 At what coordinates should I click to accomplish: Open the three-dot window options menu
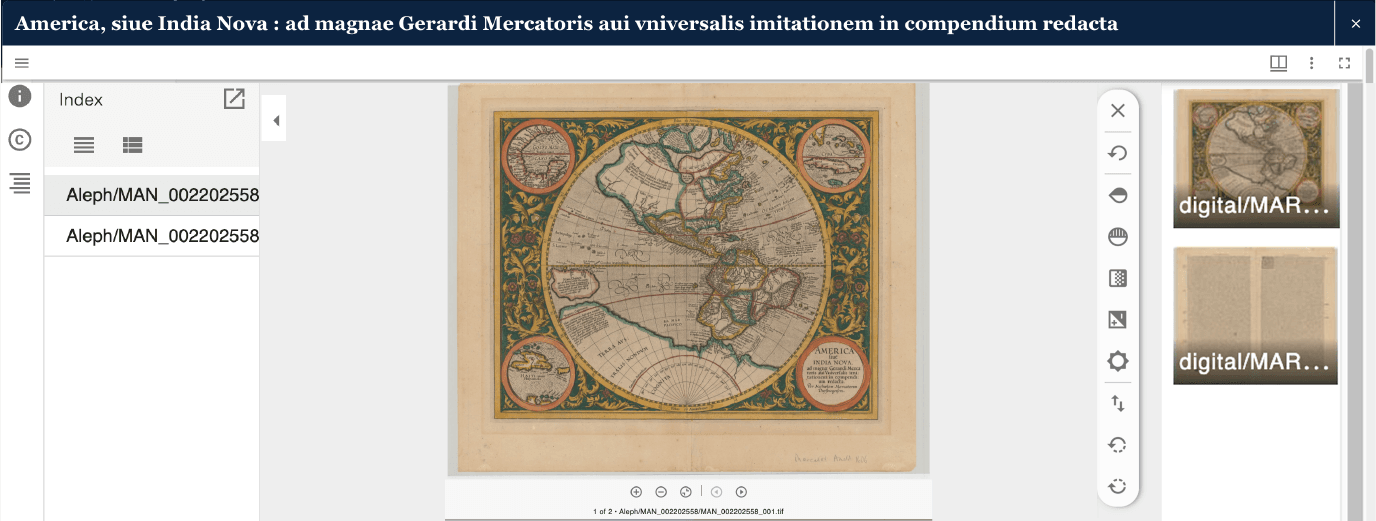pos(1311,63)
